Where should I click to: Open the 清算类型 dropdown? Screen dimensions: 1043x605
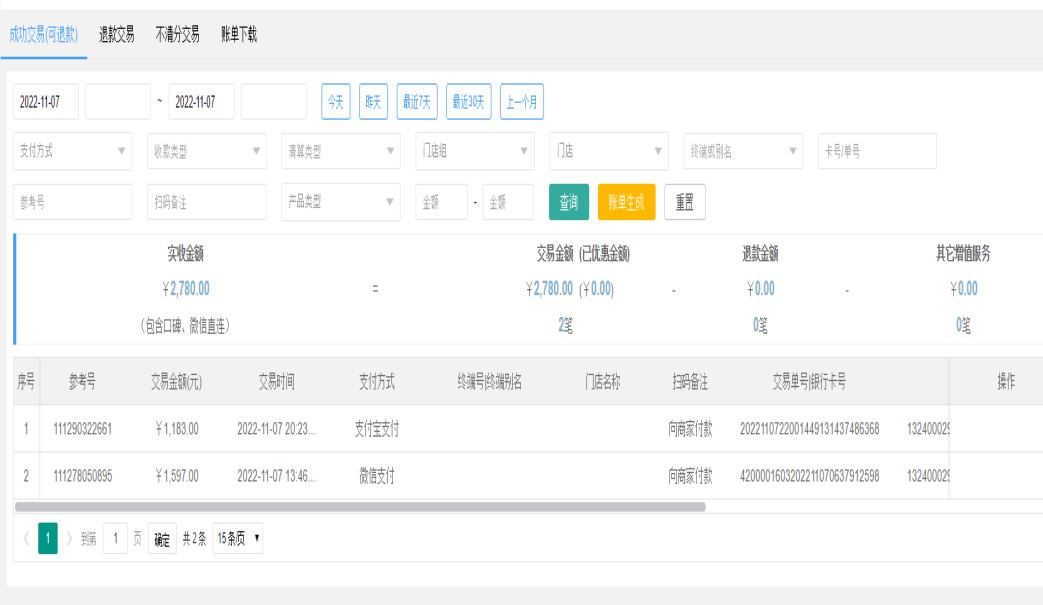coord(340,151)
